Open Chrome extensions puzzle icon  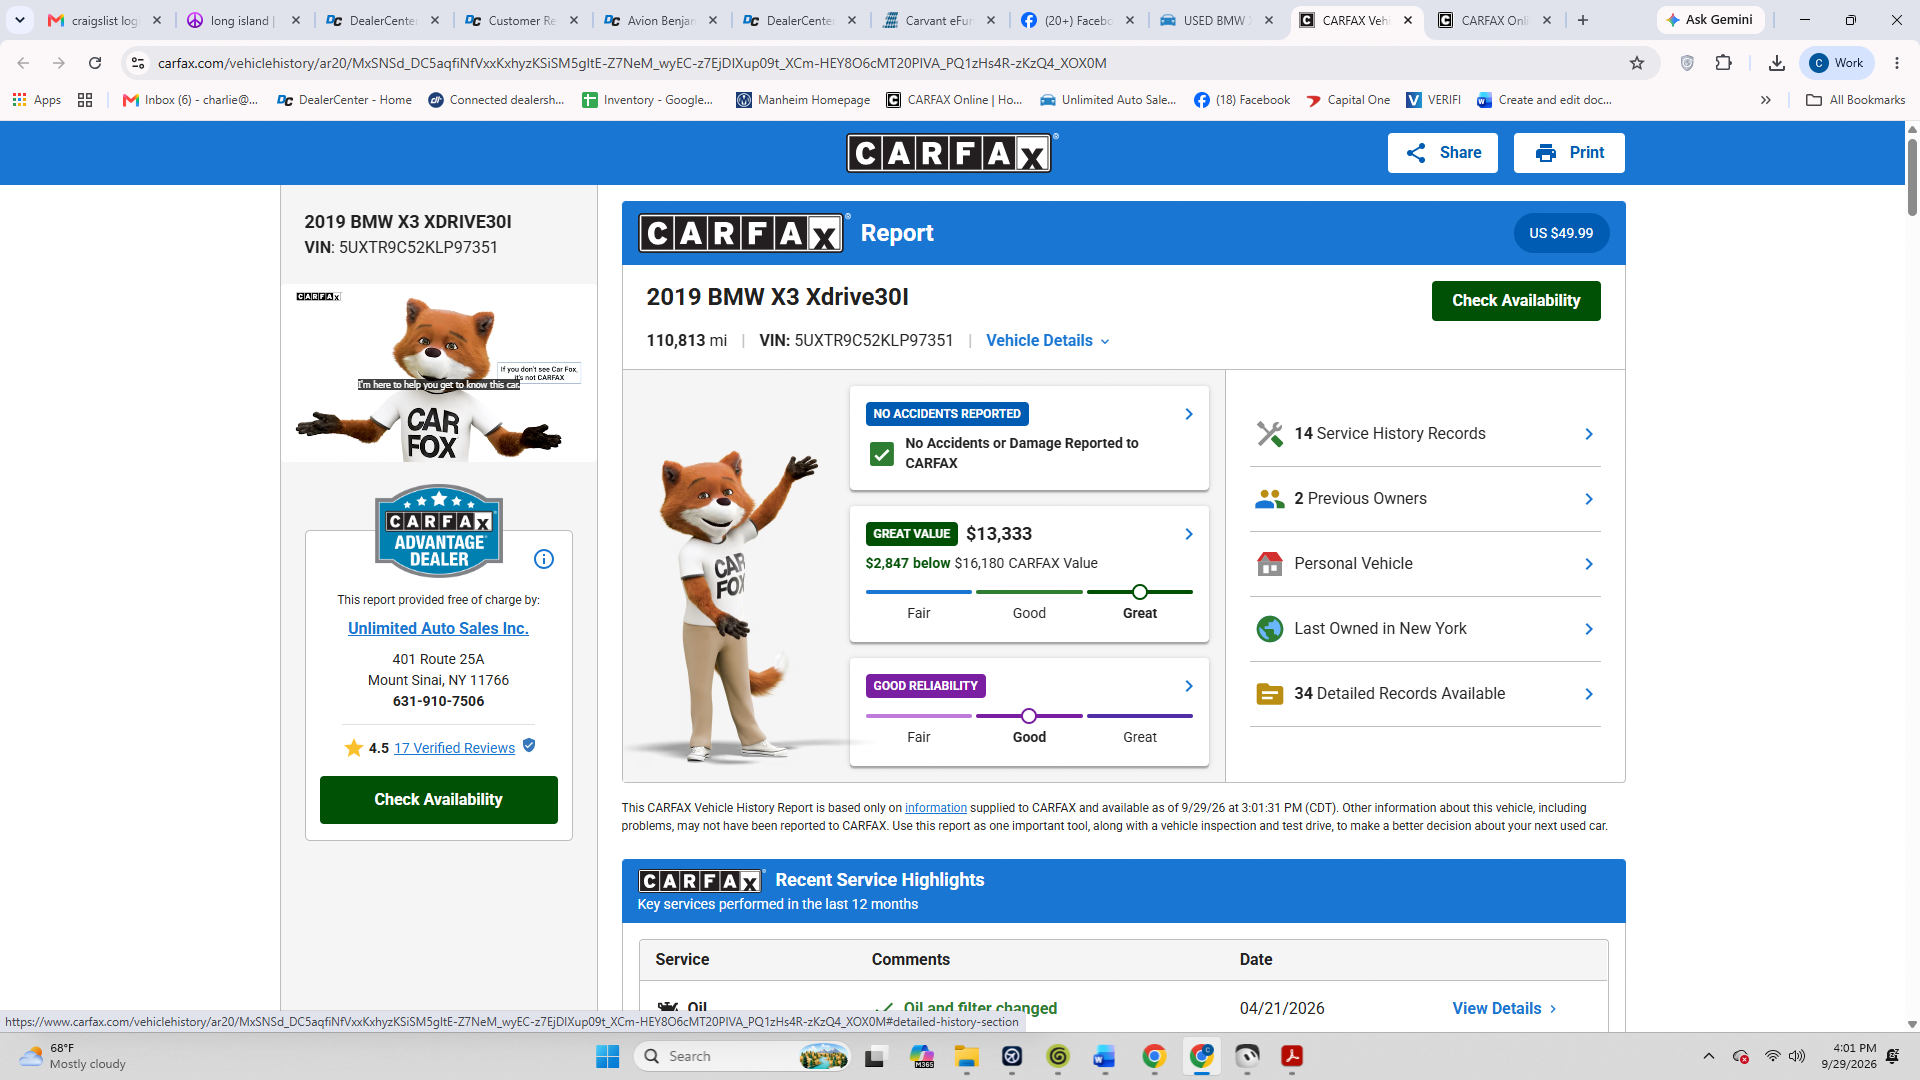[1723, 63]
